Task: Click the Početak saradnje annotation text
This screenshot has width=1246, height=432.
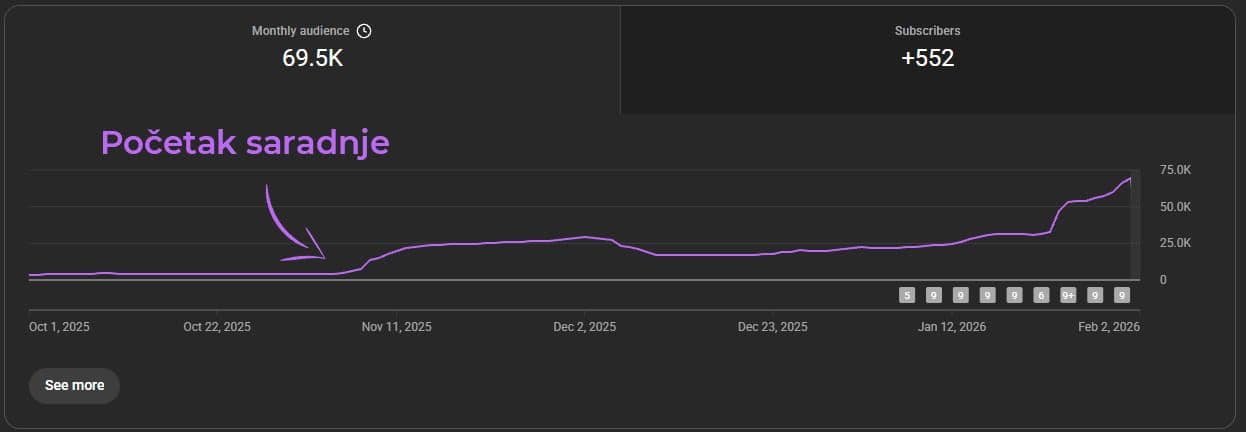Action: (x=245, y=143)
